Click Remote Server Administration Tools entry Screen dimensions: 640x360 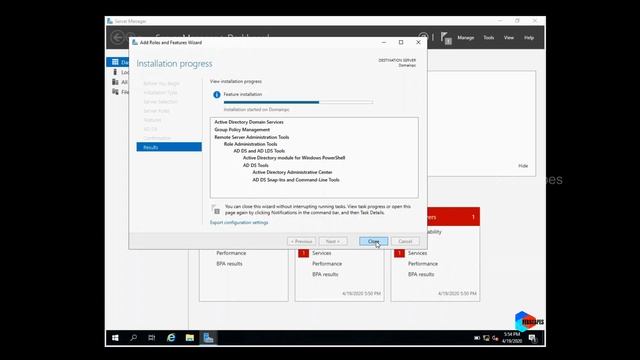251,137
